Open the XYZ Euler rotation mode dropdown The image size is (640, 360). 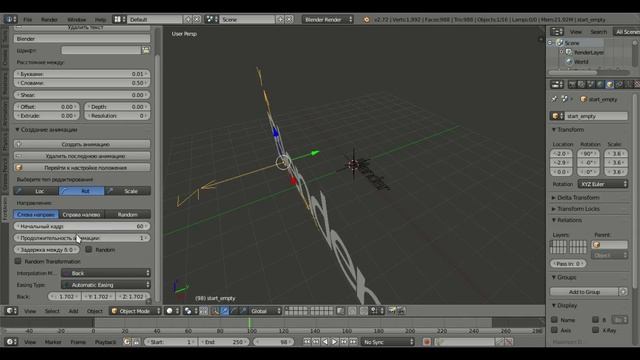(x=603, y=184)
